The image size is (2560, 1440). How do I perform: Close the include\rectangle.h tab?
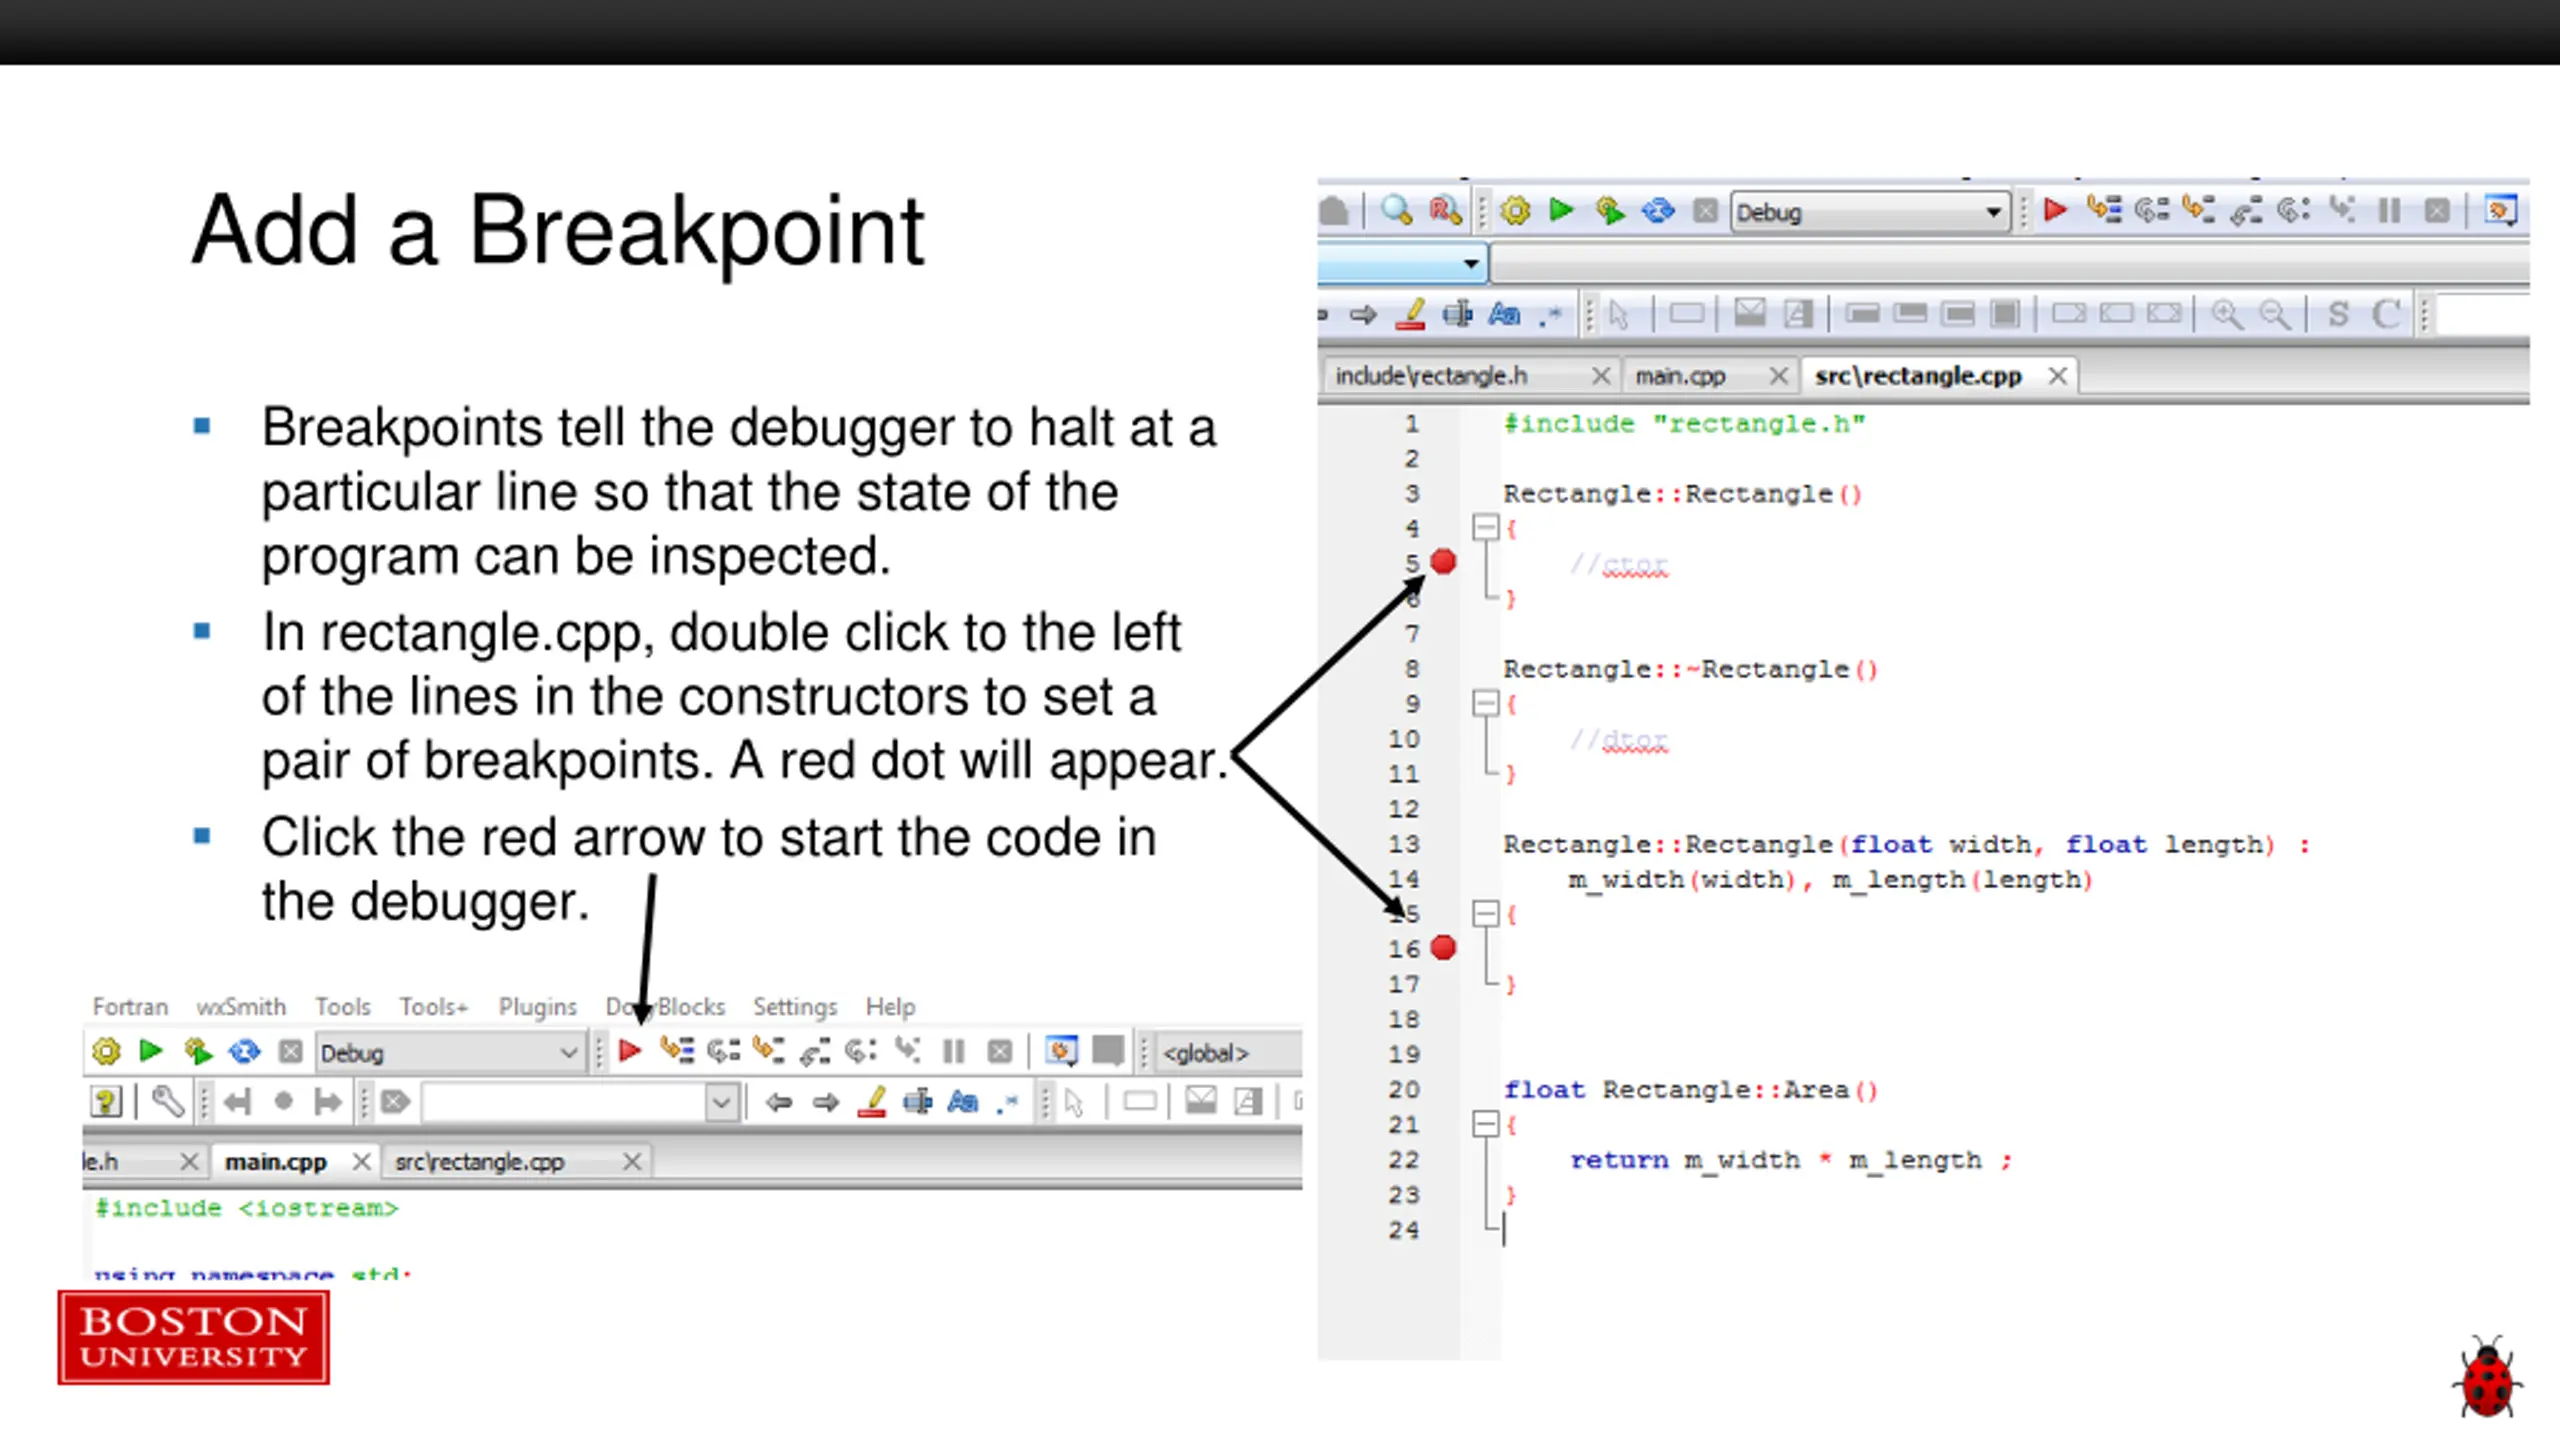point(1601,375)
